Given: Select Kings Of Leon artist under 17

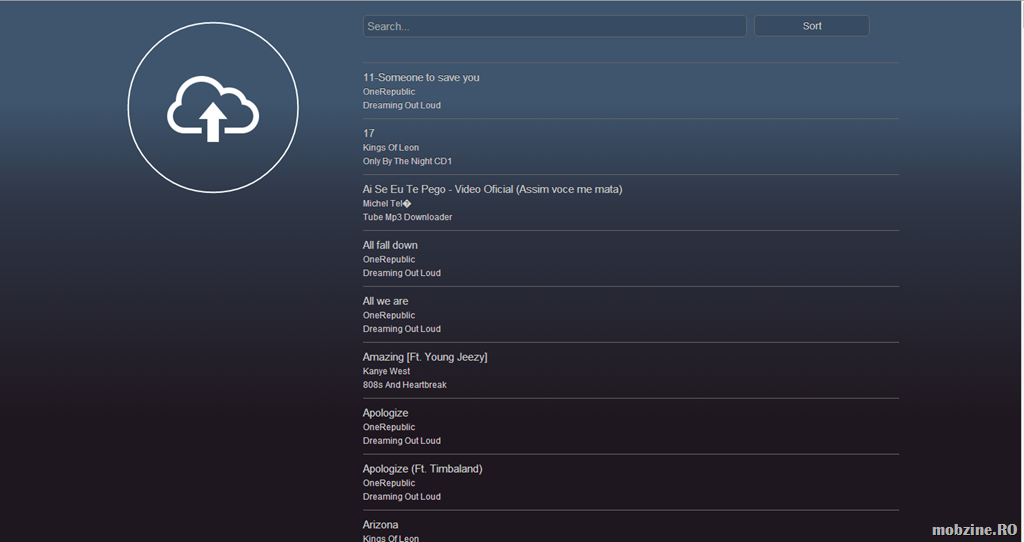Looking at the screenshot, I should tap(391, 148).
